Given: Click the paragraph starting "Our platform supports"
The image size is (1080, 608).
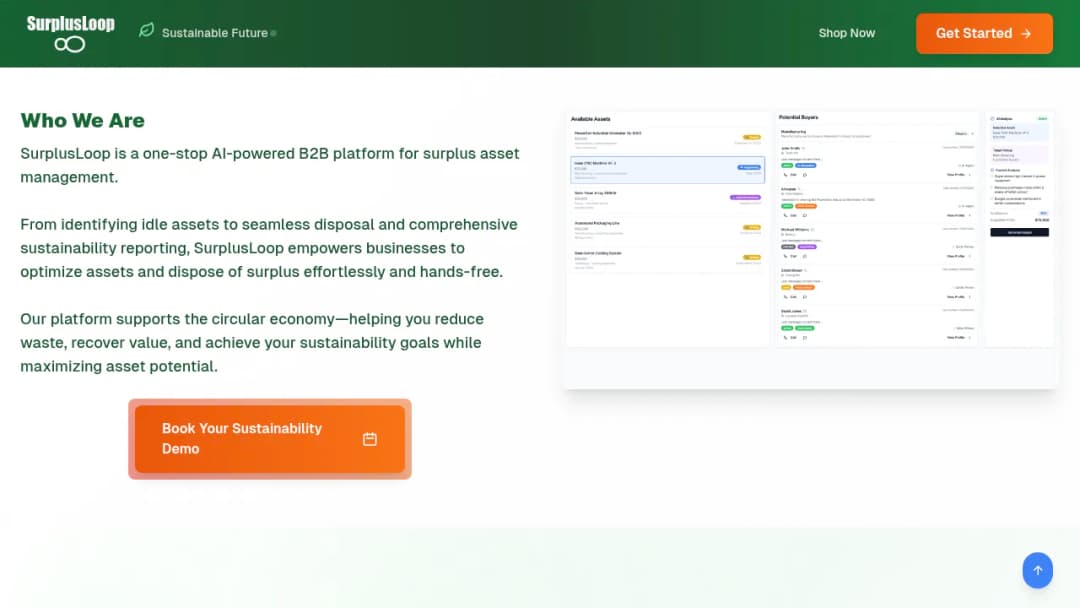Looking at the screenshot, I should [x=252, y=342].
